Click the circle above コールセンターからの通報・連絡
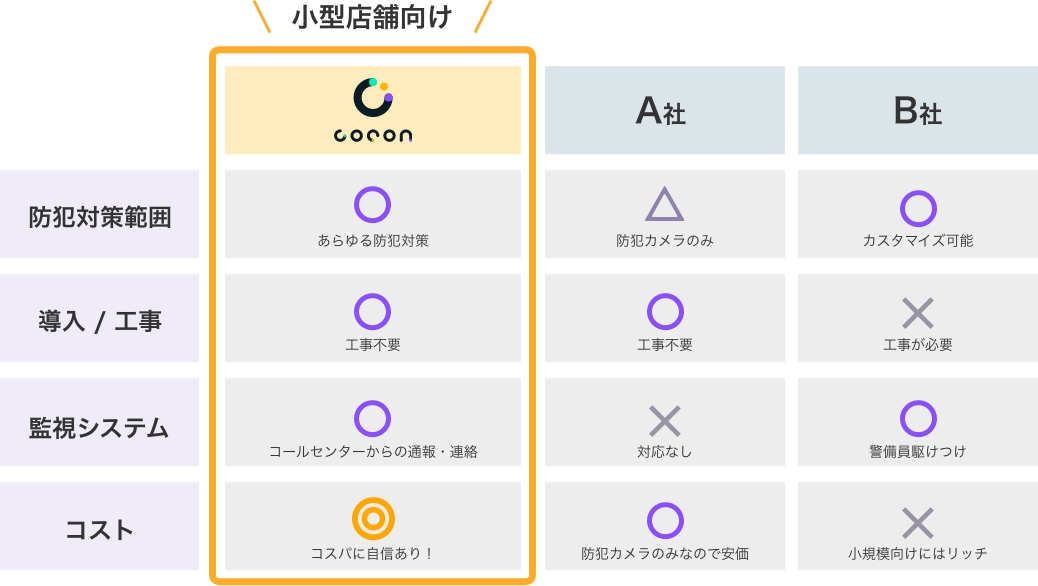1038x586 pixels. (x=373, y=418)
